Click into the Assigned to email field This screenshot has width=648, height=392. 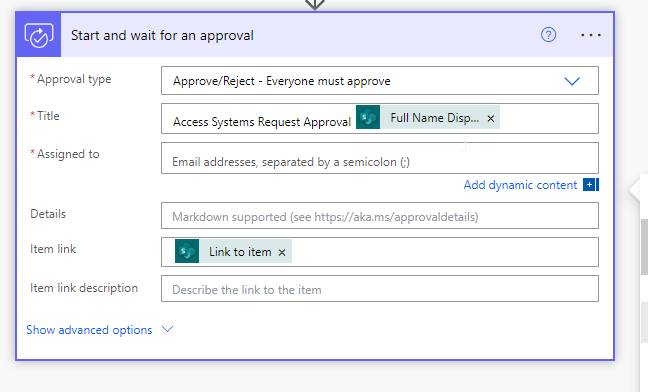click(x=379, y=158)
